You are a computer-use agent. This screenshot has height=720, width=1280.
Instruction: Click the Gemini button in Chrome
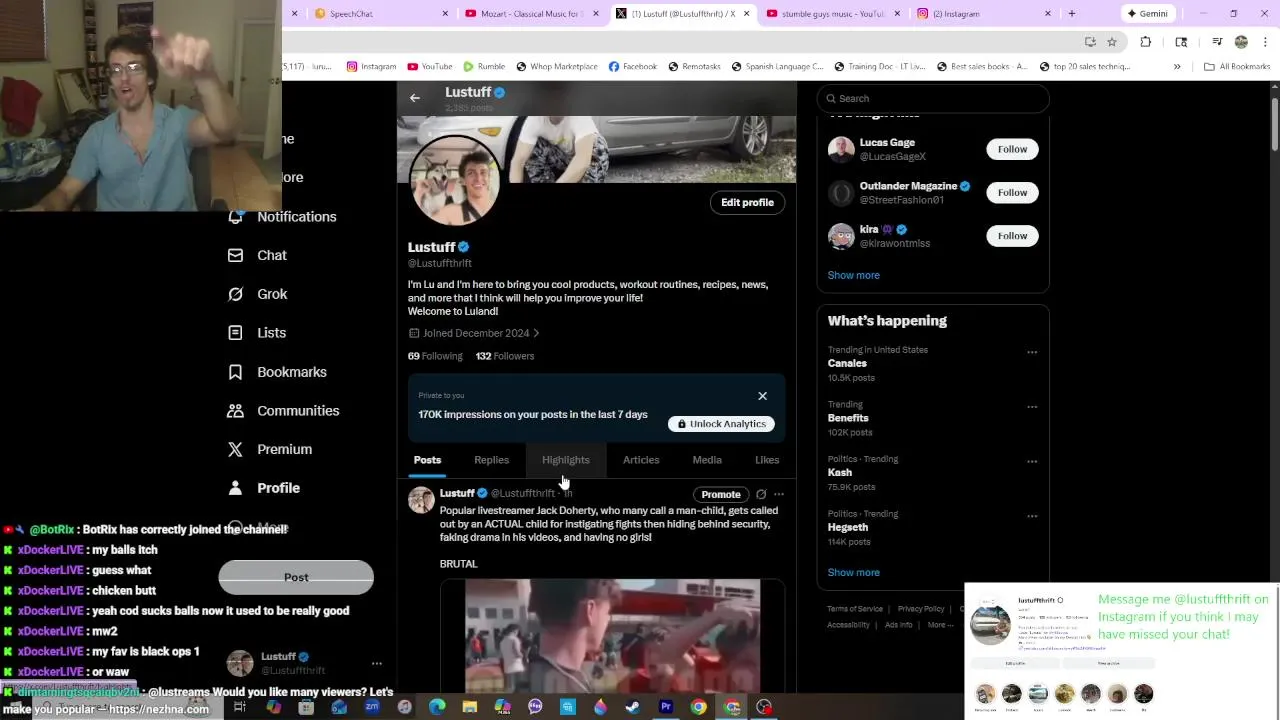coord(1146,14)
